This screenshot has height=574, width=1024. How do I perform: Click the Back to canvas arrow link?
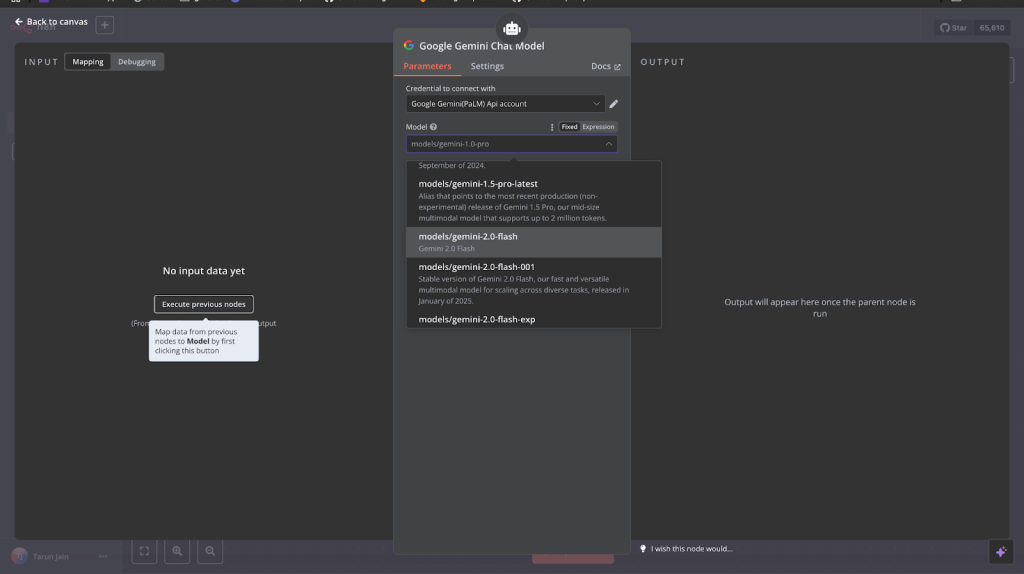(51, 22)
